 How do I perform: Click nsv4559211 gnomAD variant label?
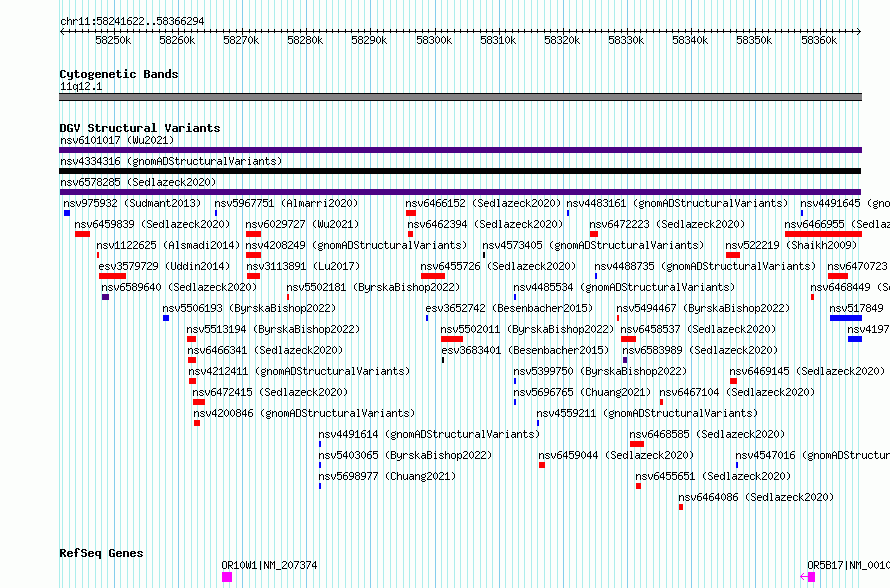coord(647,413)
